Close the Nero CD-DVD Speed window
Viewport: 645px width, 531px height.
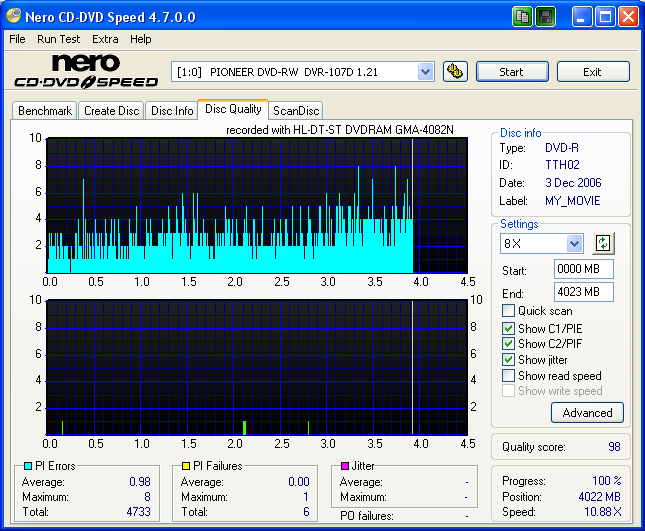point(629,17)
